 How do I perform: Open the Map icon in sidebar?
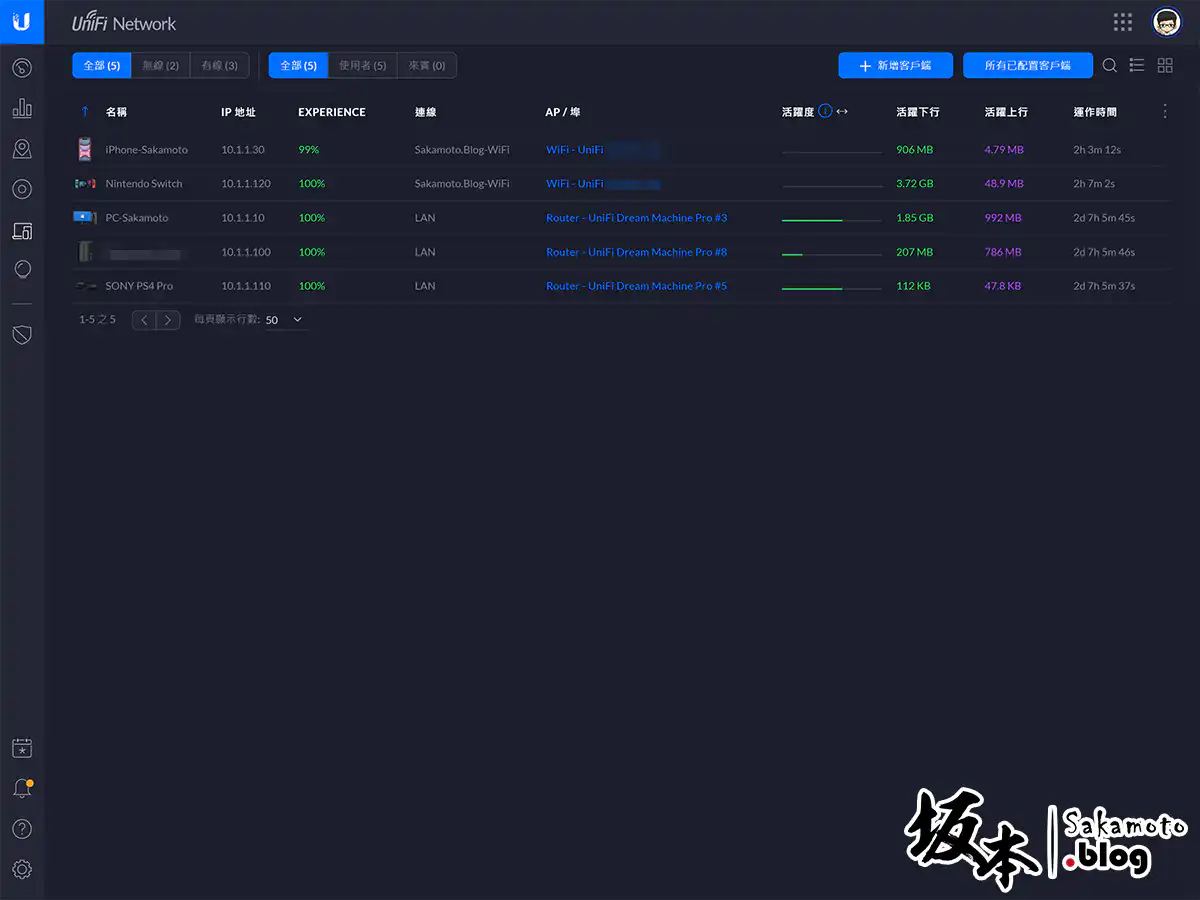click(22, 149)
